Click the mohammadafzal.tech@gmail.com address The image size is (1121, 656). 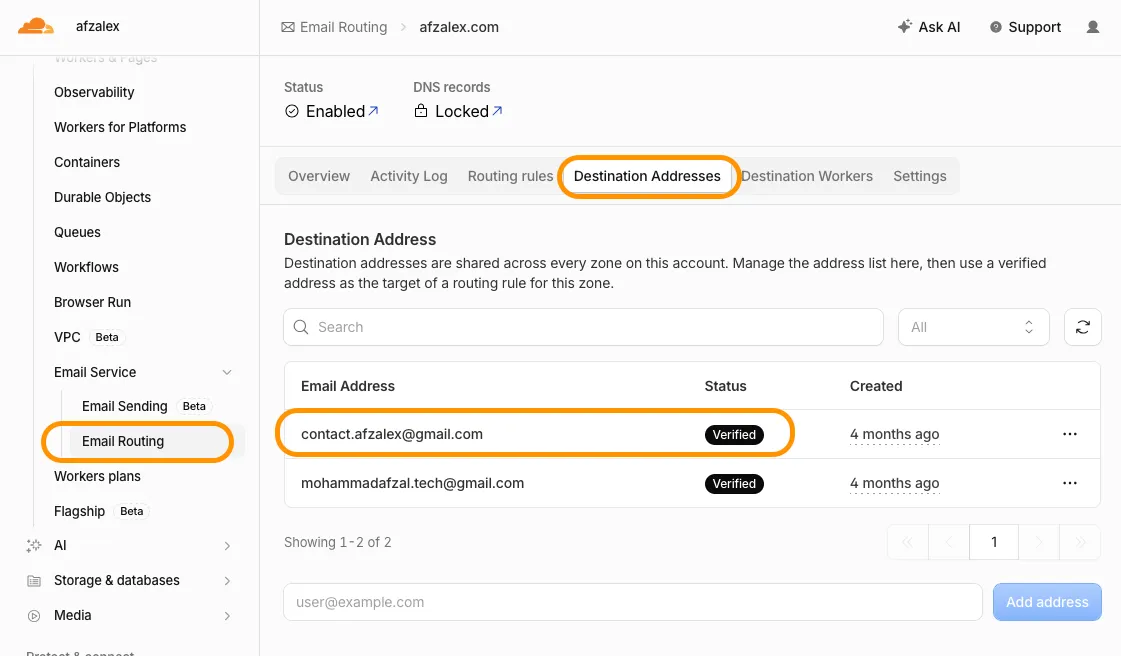[x=413, y=483]
